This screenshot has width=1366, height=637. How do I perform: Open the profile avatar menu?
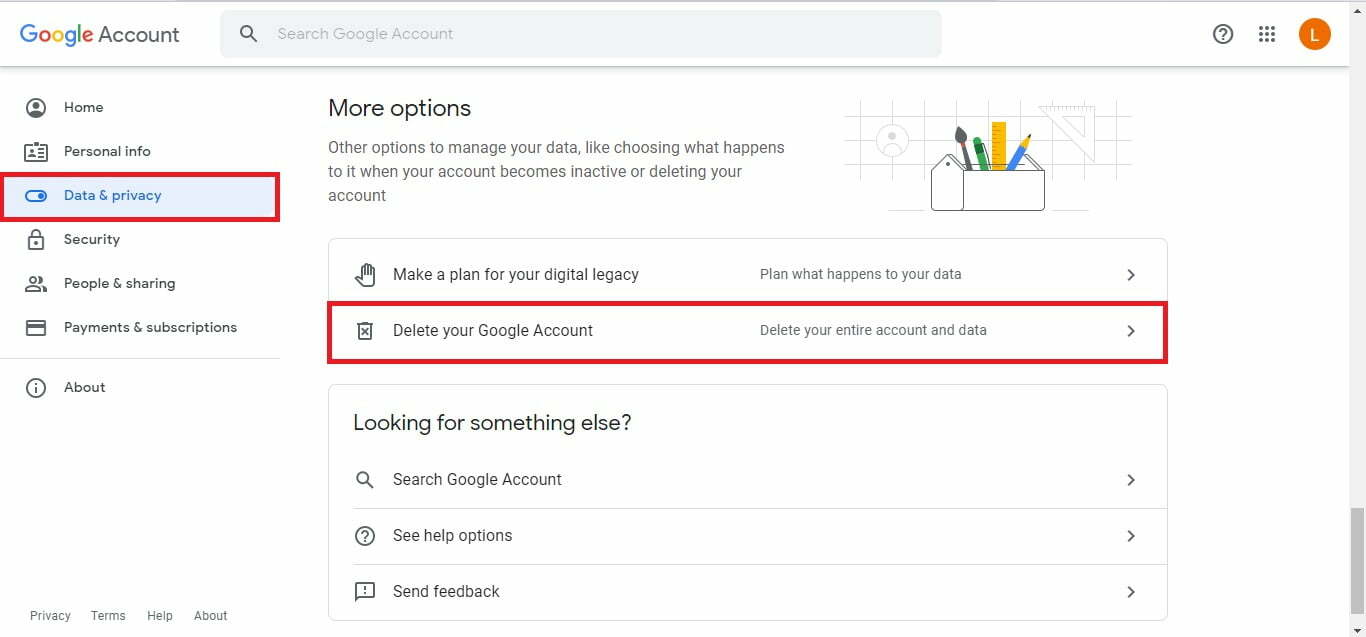pyautogui.click(x=1314, y=33)
